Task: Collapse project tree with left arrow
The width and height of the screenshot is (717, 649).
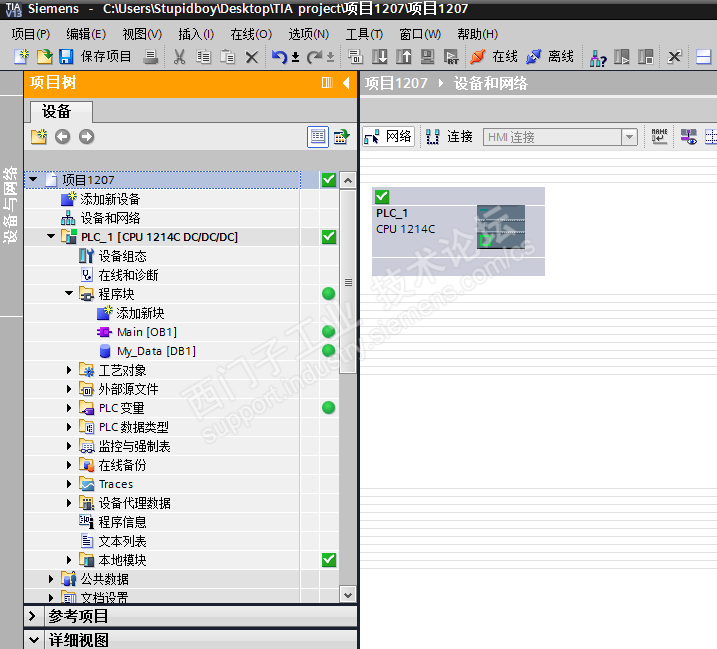Action: (346, 83)
